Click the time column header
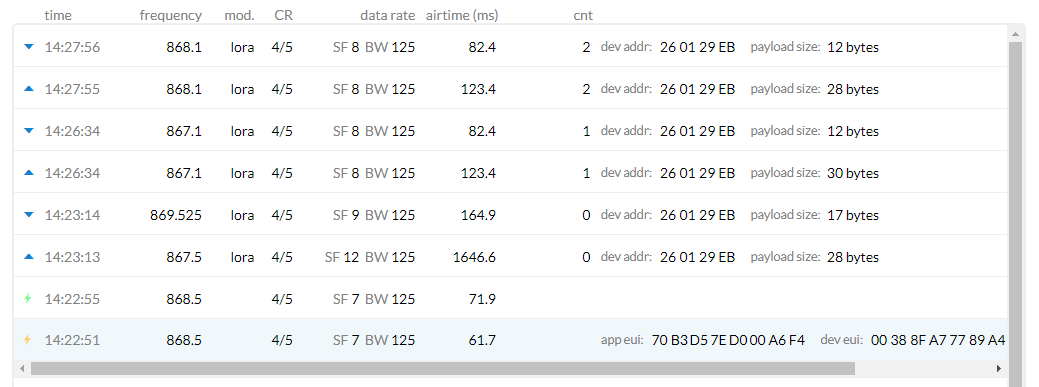Screen dimensions: 1039x387 (x=58, y=15)
